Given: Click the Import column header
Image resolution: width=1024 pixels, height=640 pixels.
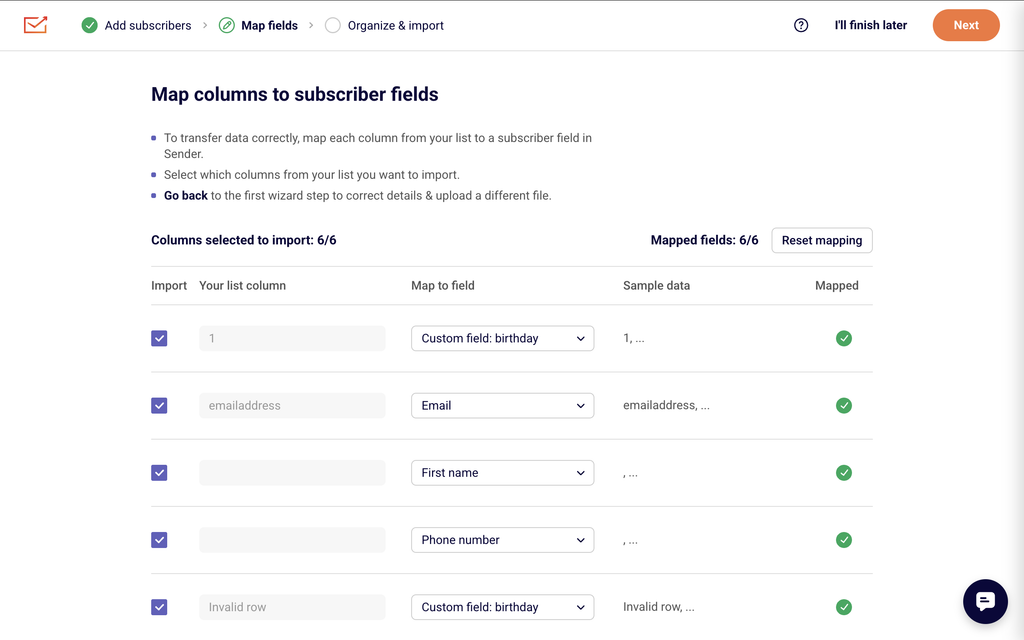Looking at the screenshot, I should [x=168, y=285].
